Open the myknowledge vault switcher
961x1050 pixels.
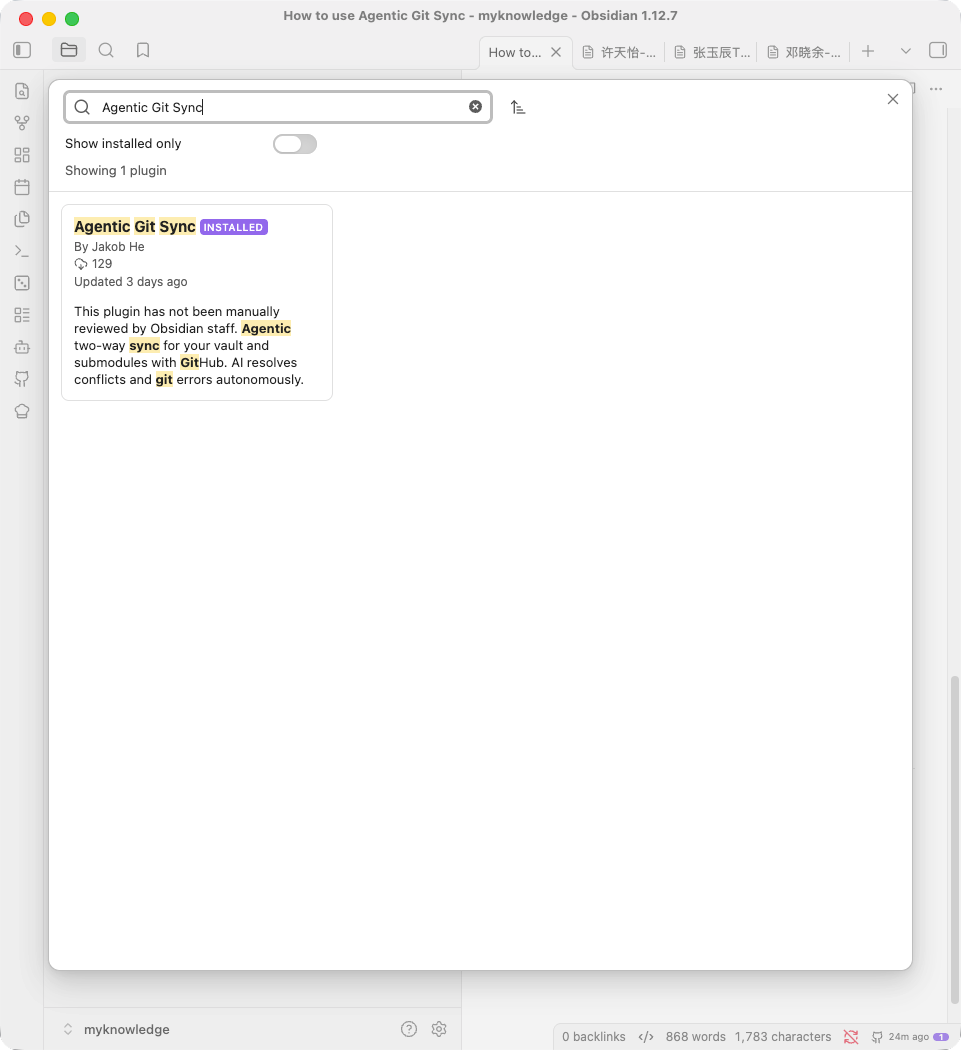point(116,1029)
